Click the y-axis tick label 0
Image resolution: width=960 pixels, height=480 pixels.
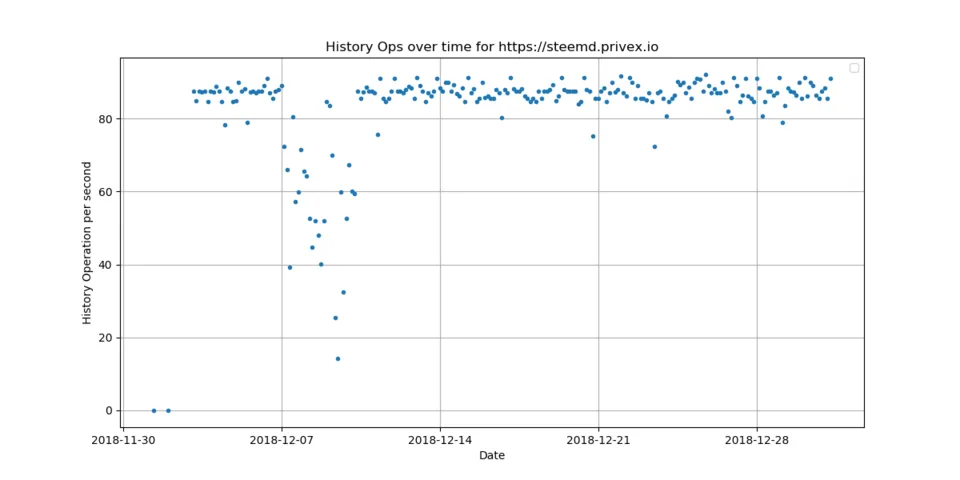click(x=111, y=411)
